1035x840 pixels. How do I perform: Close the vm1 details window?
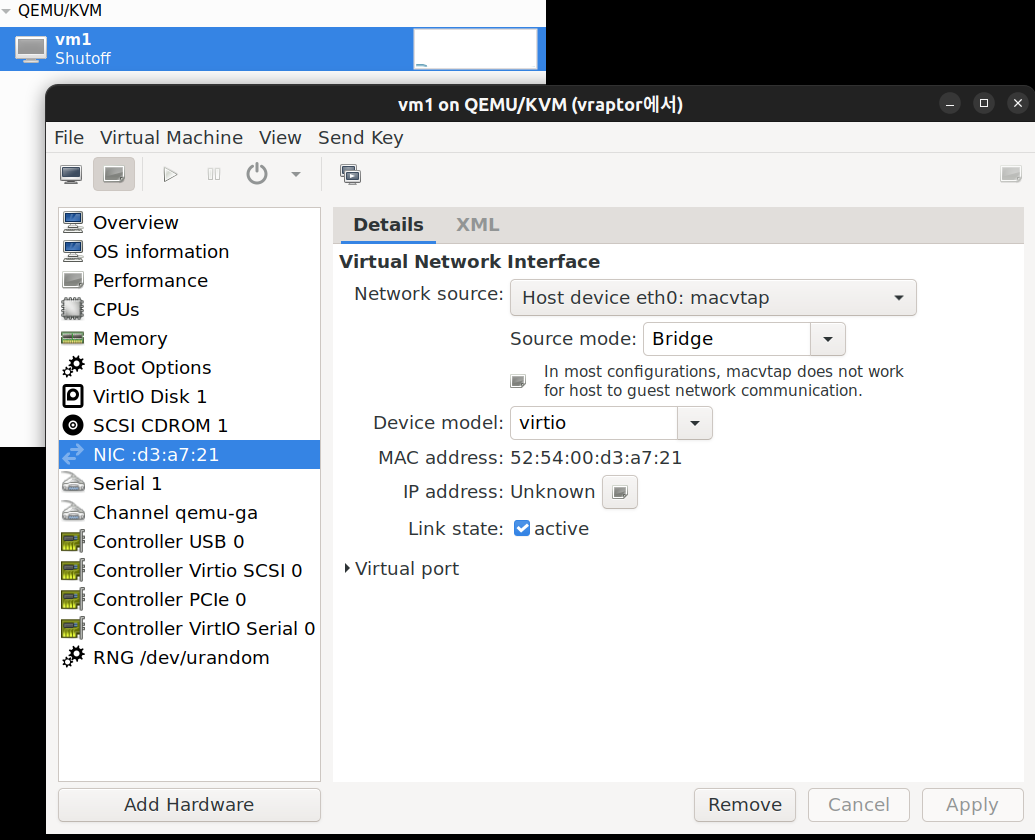1018,104
